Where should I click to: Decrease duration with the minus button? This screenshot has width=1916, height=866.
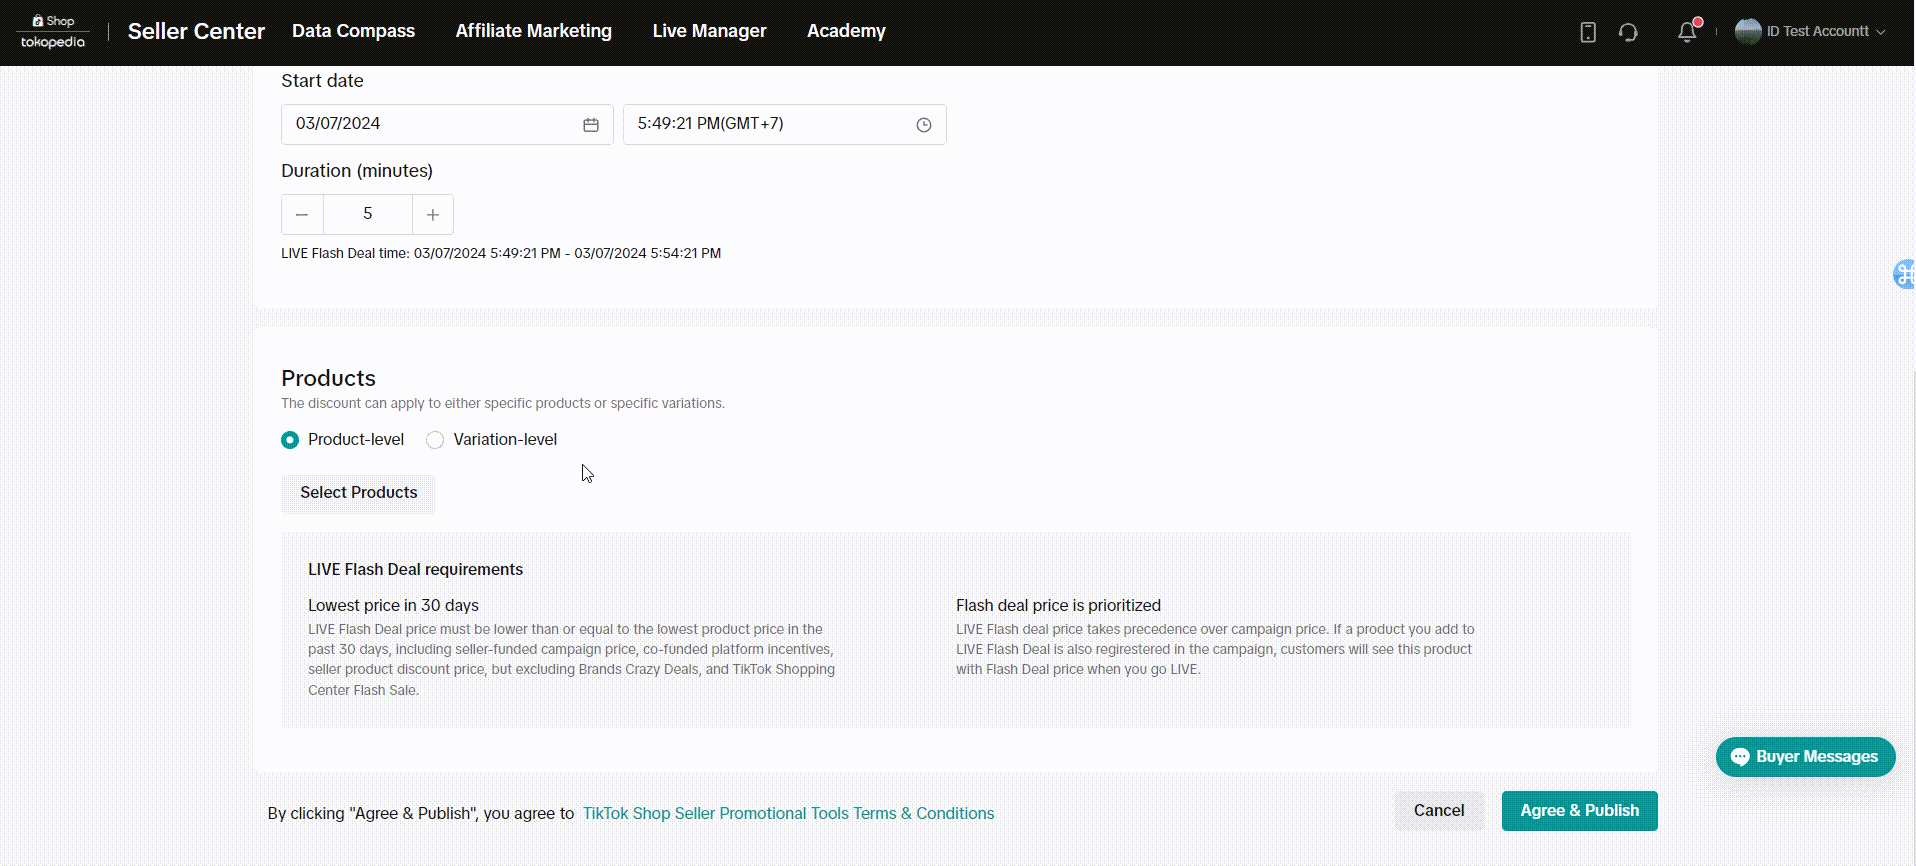click(302, 215)
